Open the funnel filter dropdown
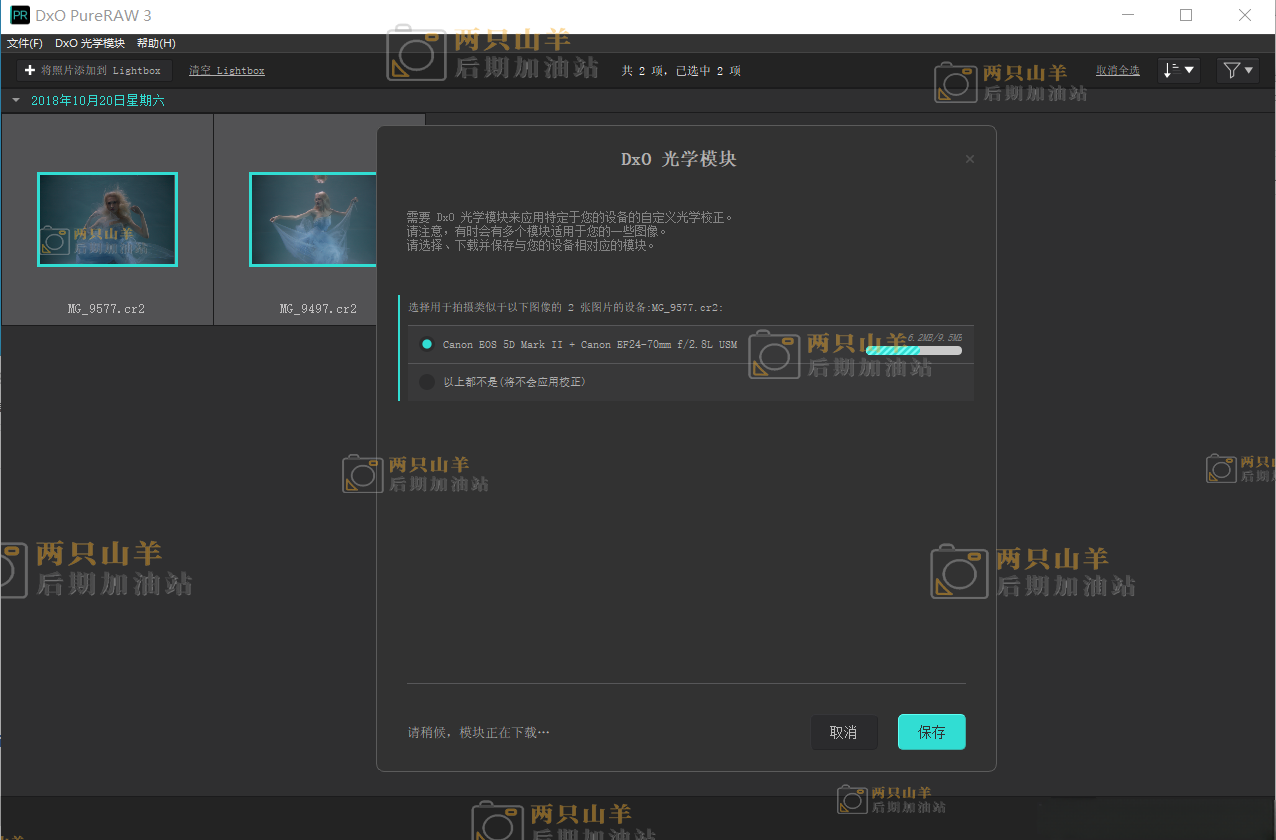This screenshot has width=1276, height=840. (x=1237, y=70)
